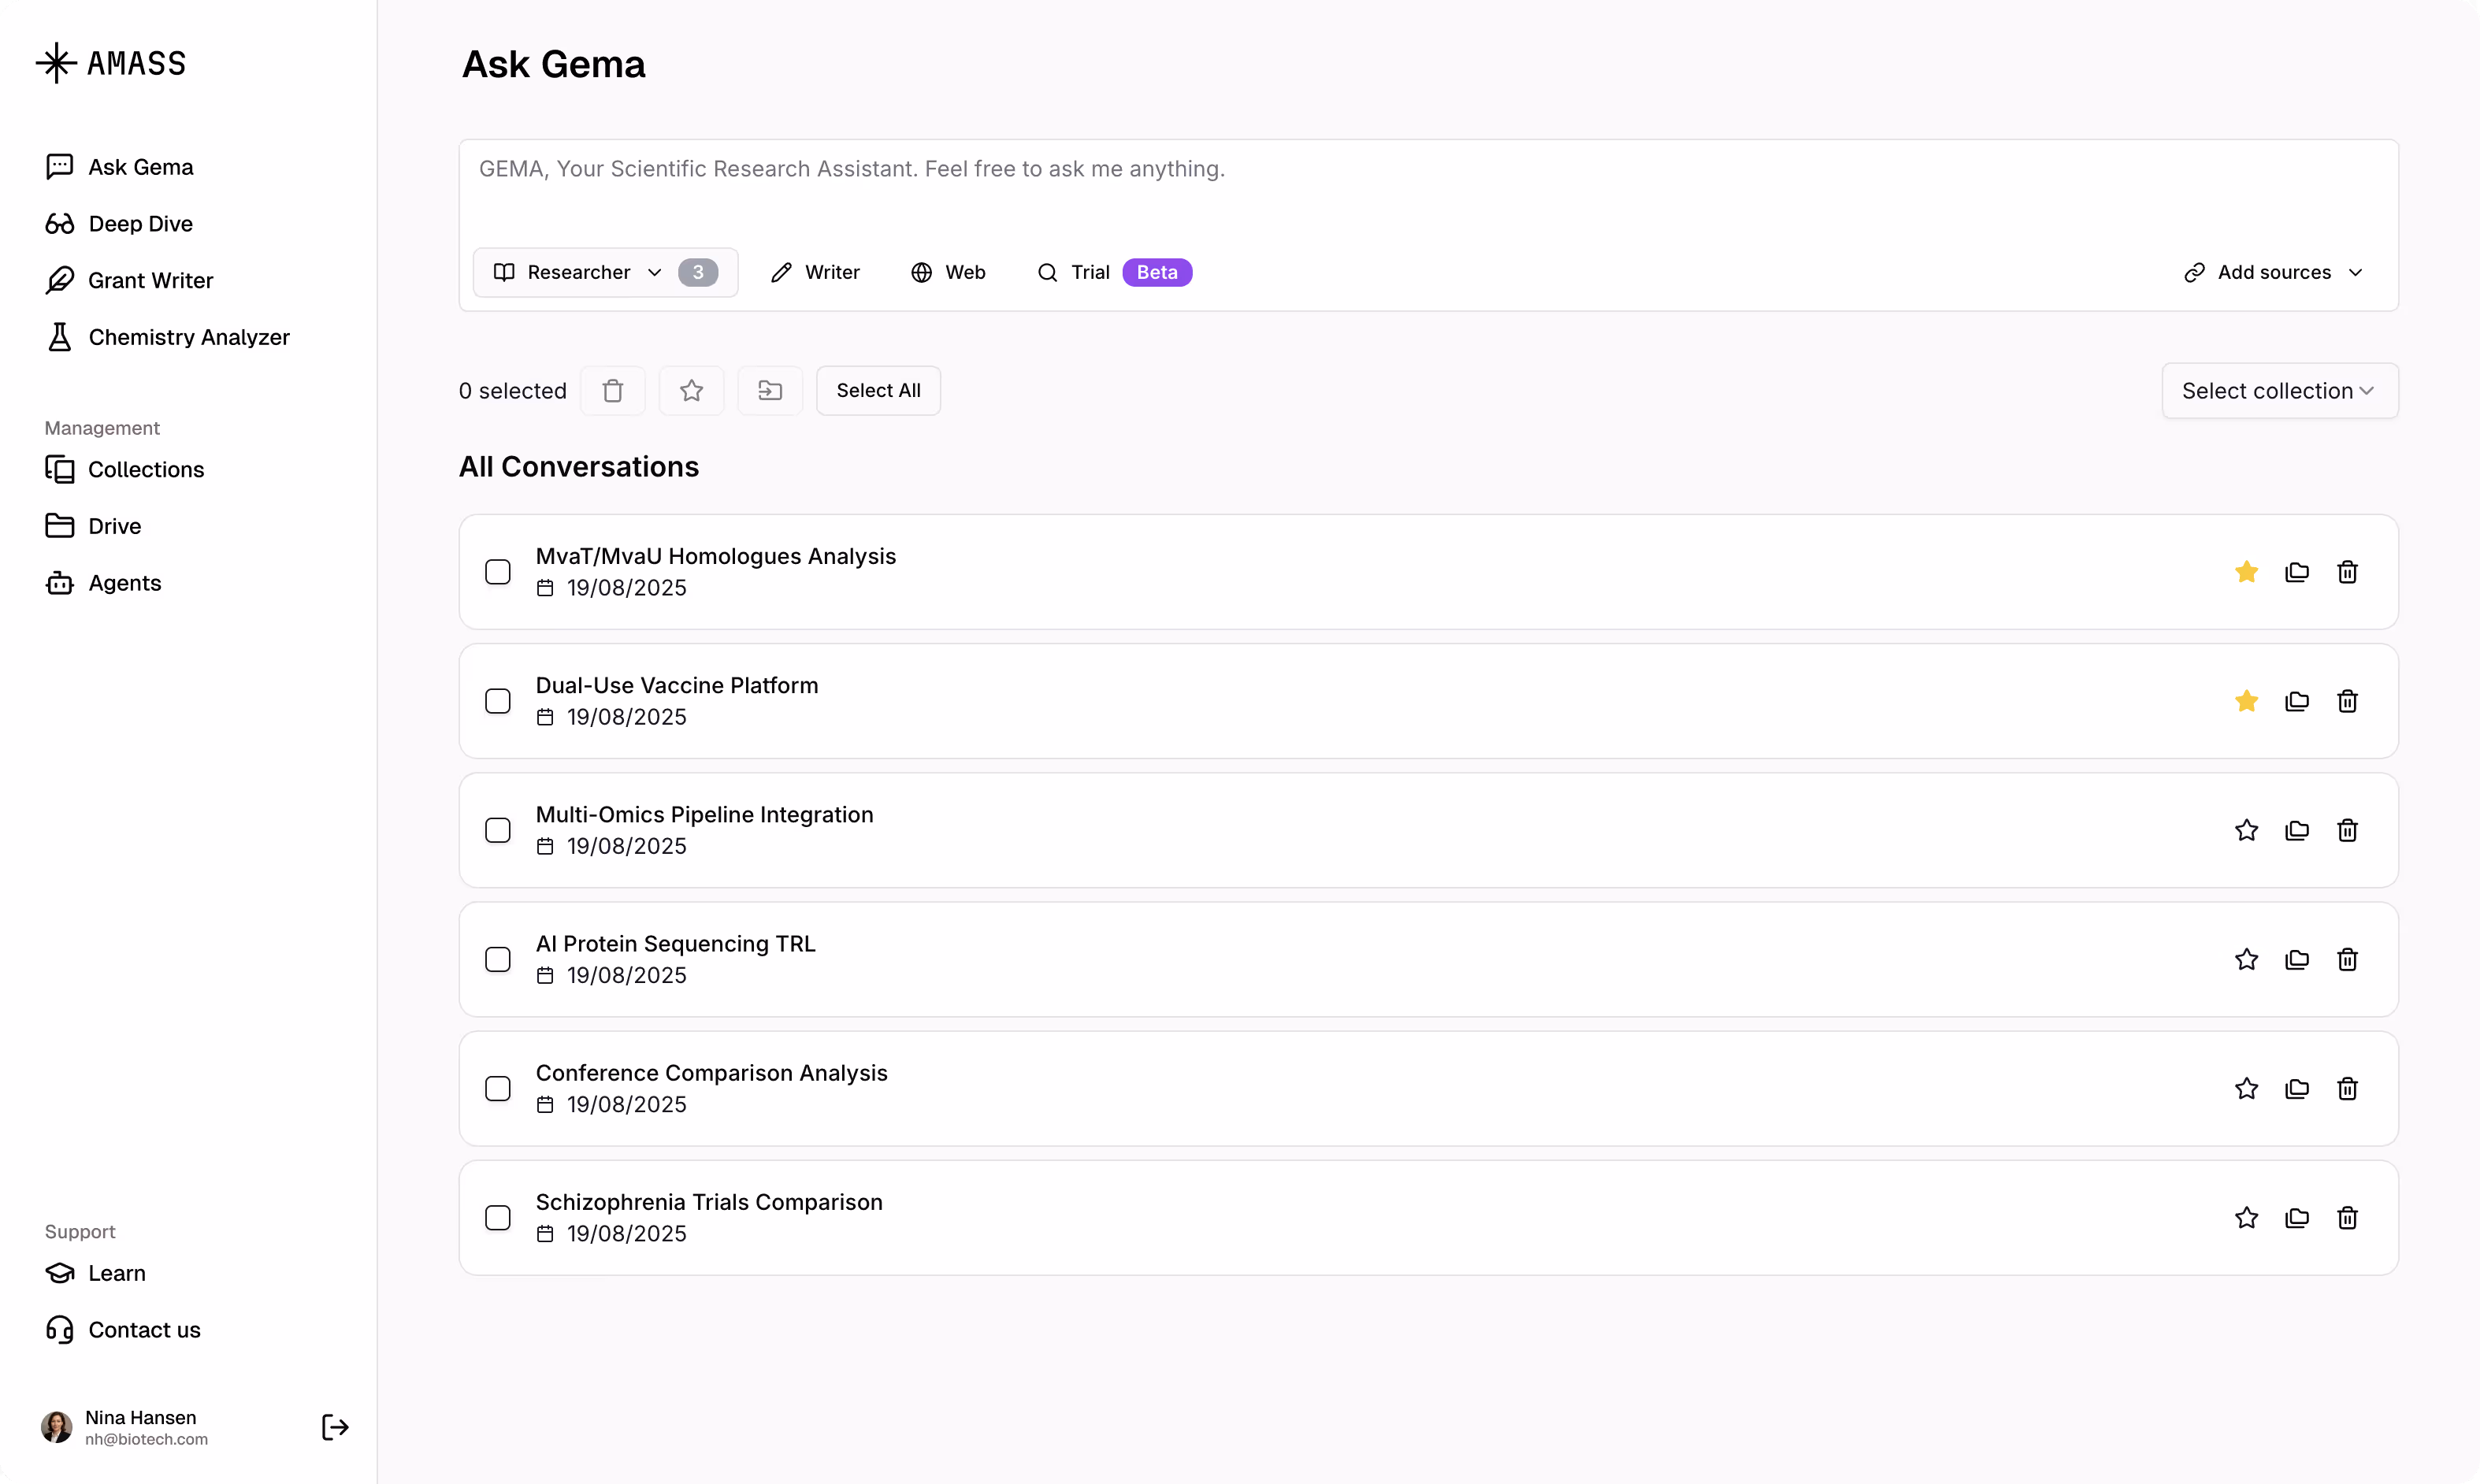This screenshot has width=2480, height=1484.
Task: Open Conference Comparison Analysis conversation title
Action: pyautogui.click(x=711, y=1072)
